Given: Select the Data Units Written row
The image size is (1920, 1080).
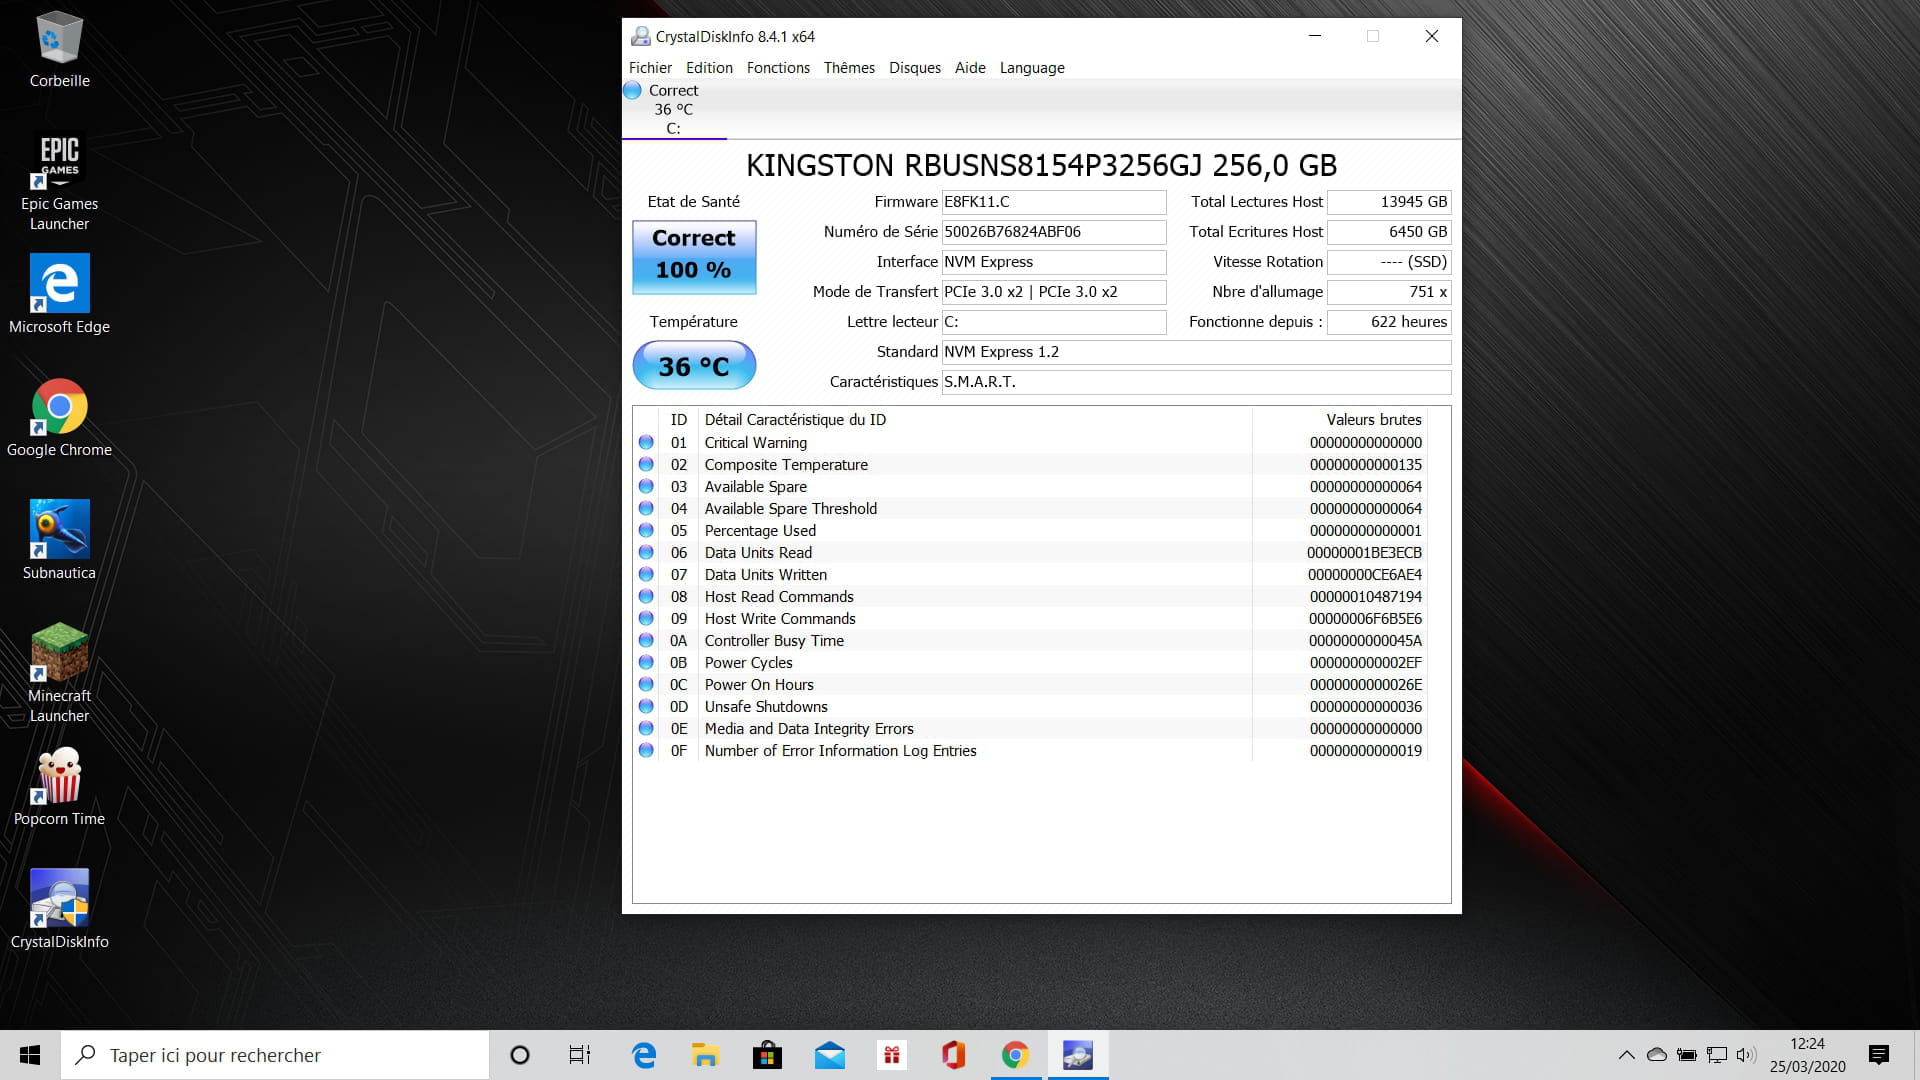Looking at the screenshot, I should (1031, 575).
